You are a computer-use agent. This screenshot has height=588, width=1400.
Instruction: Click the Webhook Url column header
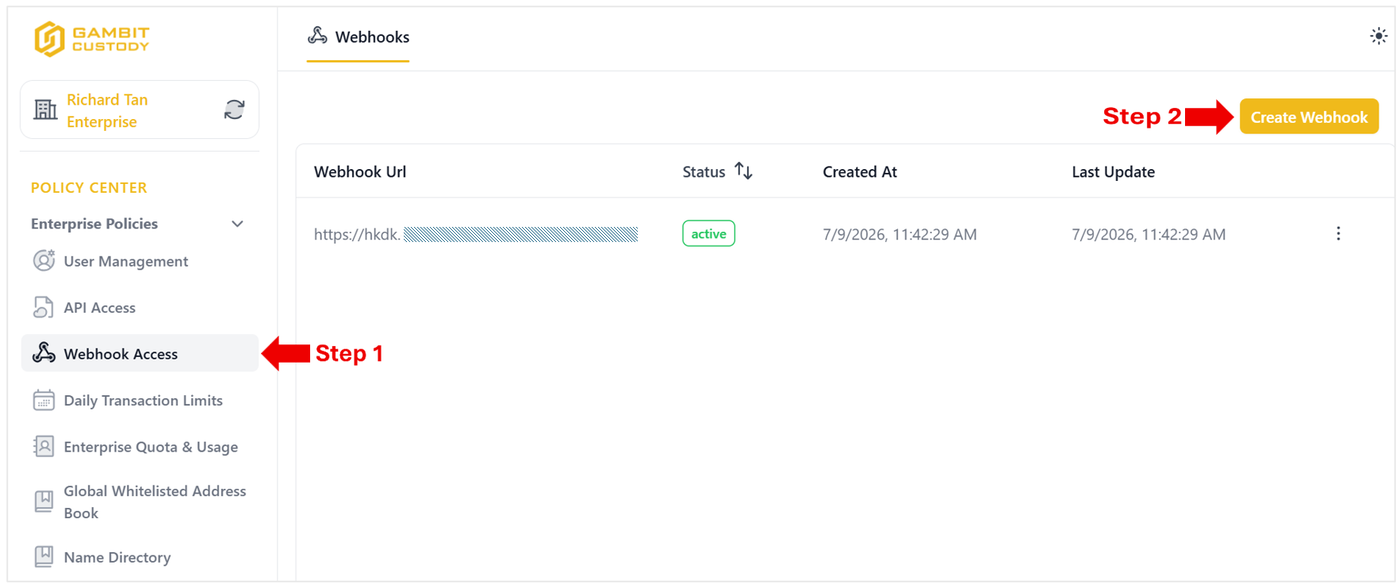[x=360, y=172]
